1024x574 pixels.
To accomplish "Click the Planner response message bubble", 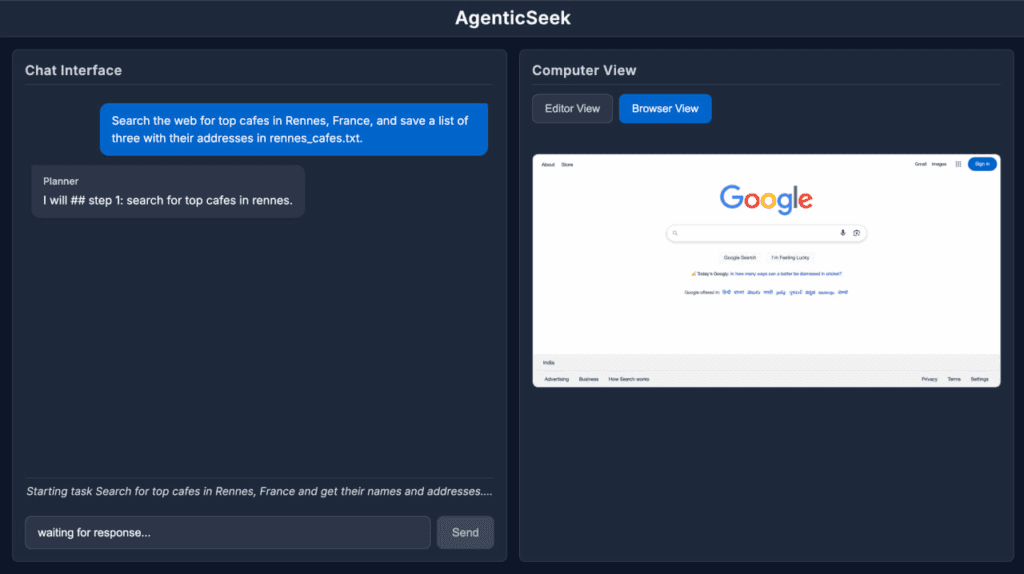I will 168,191.
